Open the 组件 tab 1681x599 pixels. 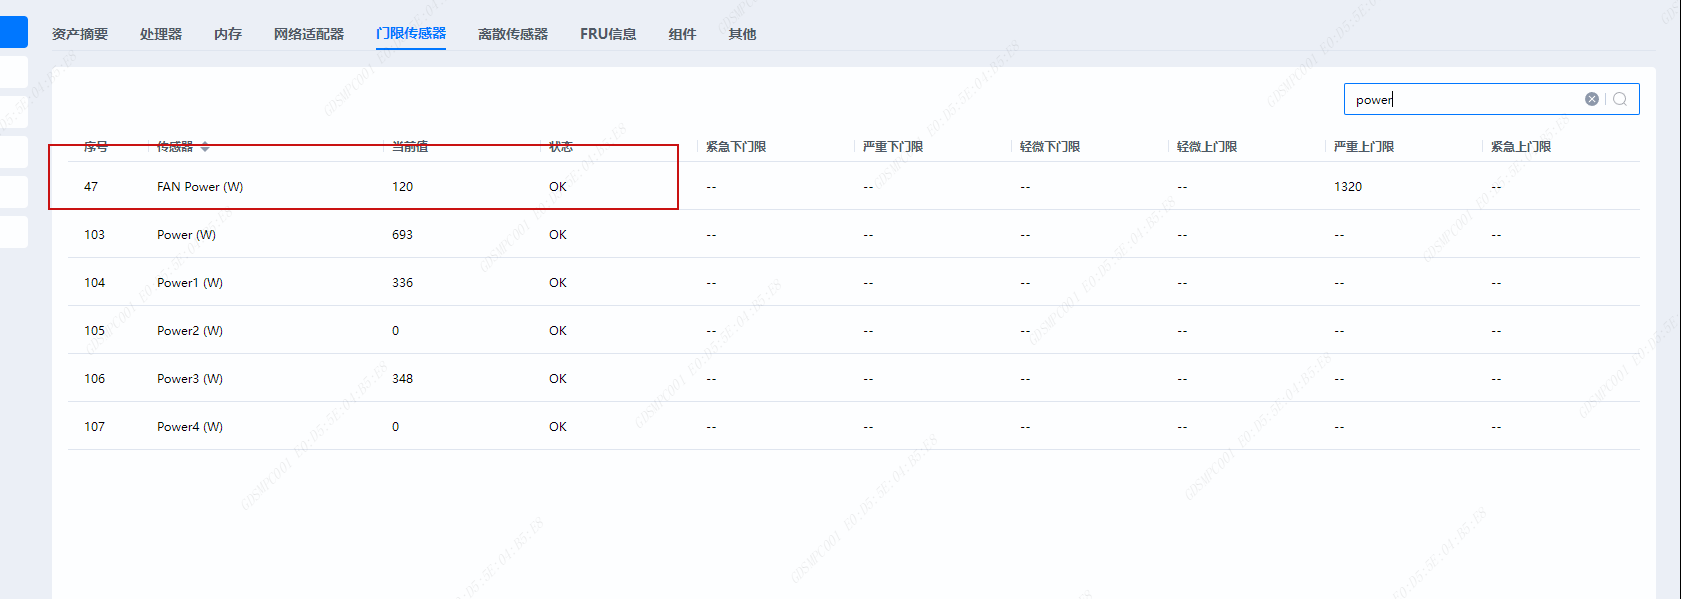click(x=682, y=34)
